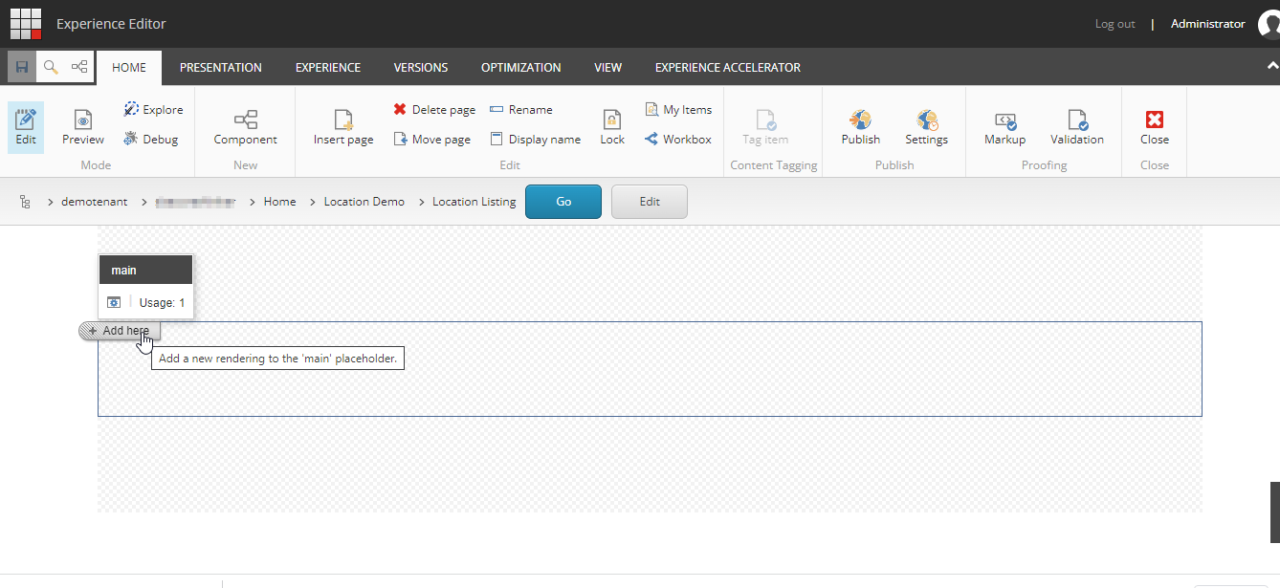The image size is (1280, 588).
Task: Switch to the Presentation tab
Action: coord(221,68)
